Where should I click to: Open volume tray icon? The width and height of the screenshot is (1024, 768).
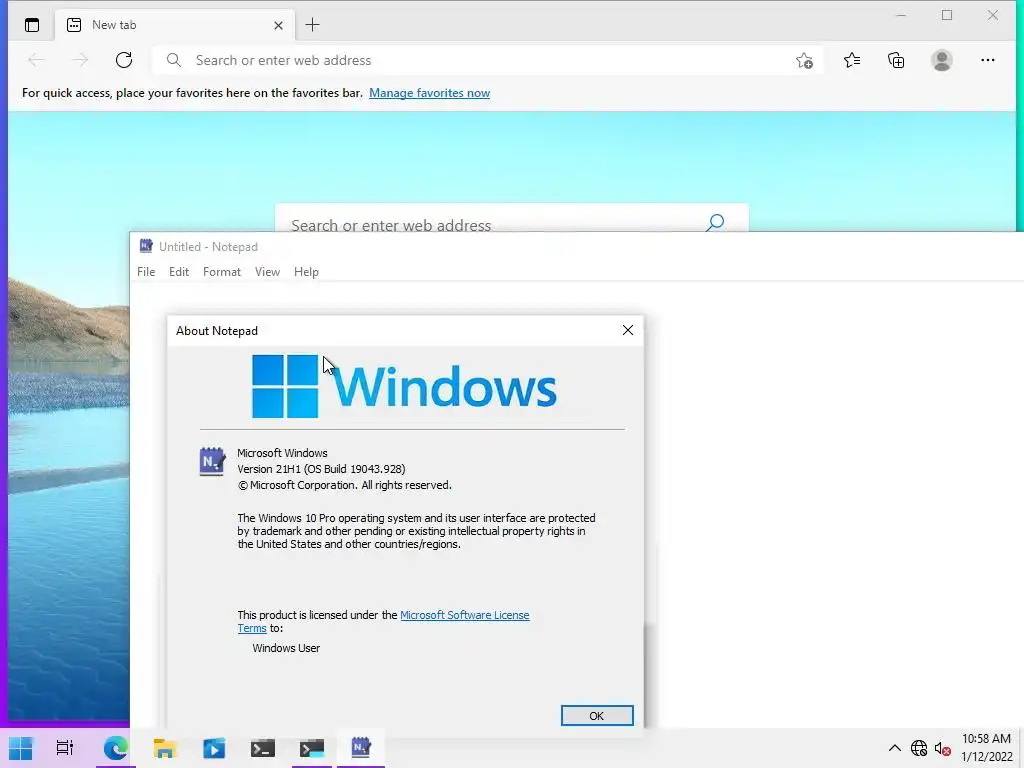click(942, 748)
